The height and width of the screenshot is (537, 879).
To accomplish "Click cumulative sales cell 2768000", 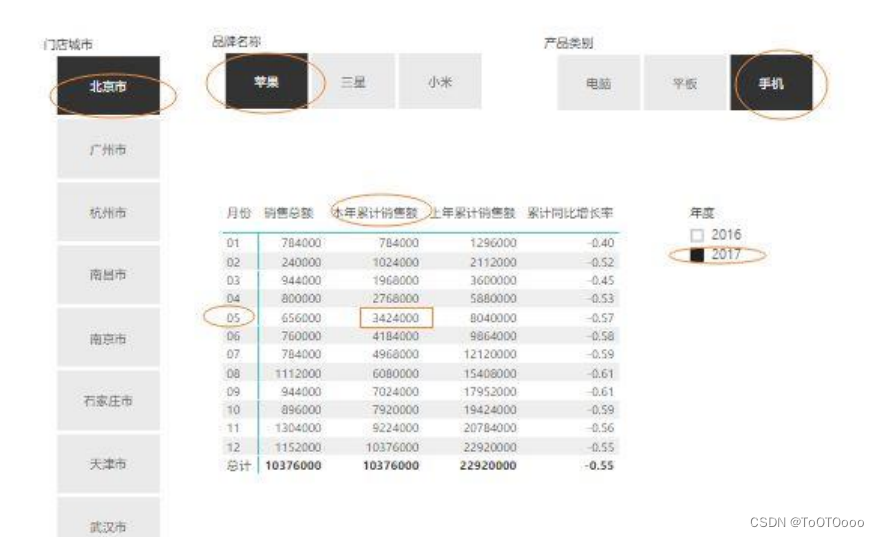I will (396, 298).
